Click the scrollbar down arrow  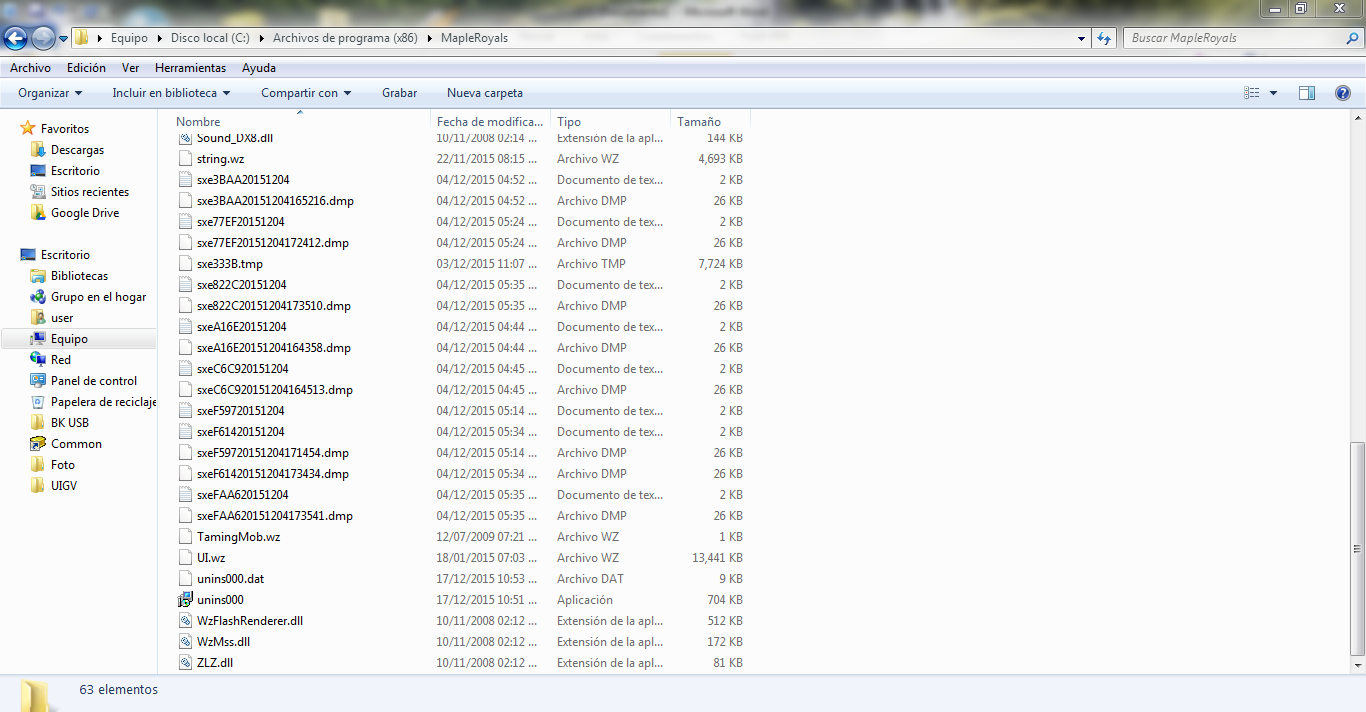coord(1357,666)
